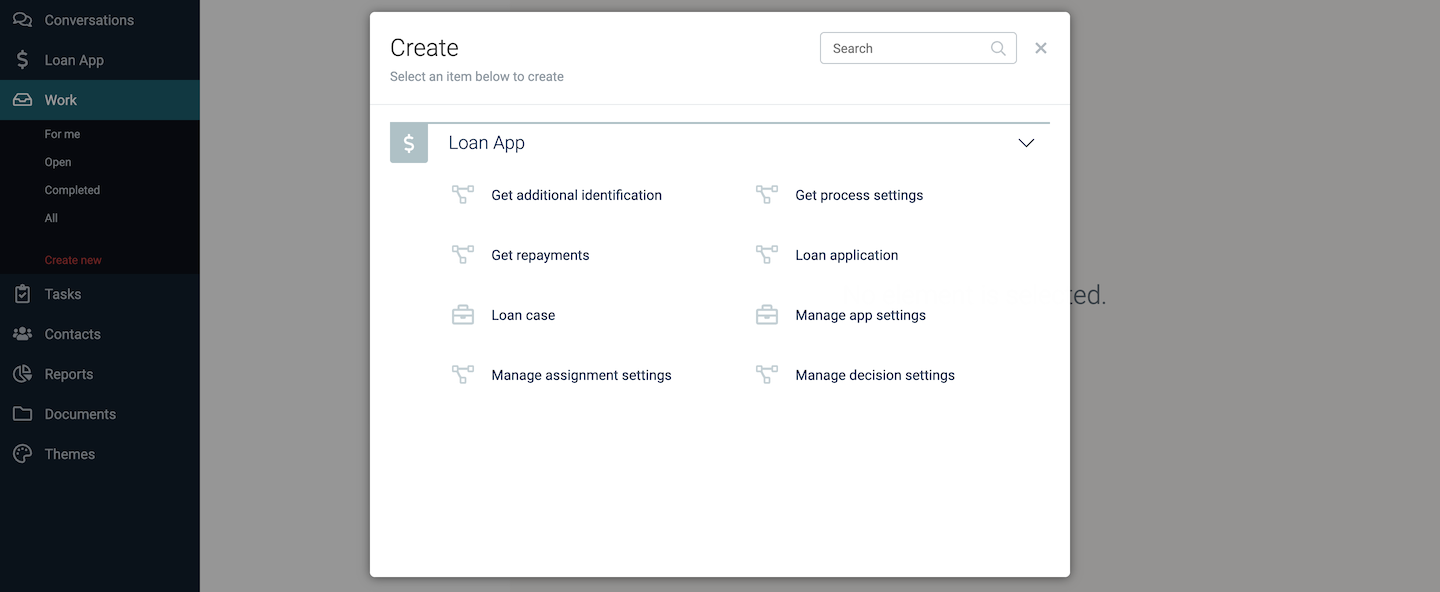Click the Reports pie chart icon
The image size is (1440, 592).
point(22,374)
